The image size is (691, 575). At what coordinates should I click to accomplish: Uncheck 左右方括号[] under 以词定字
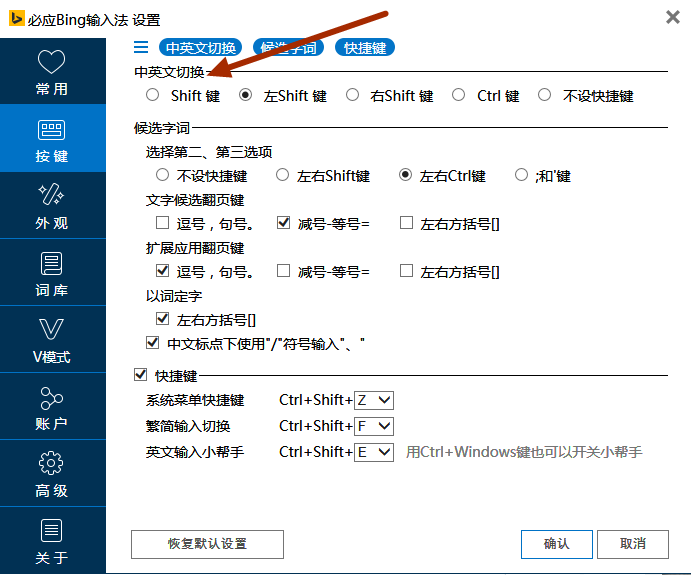[x=162, y=319]
